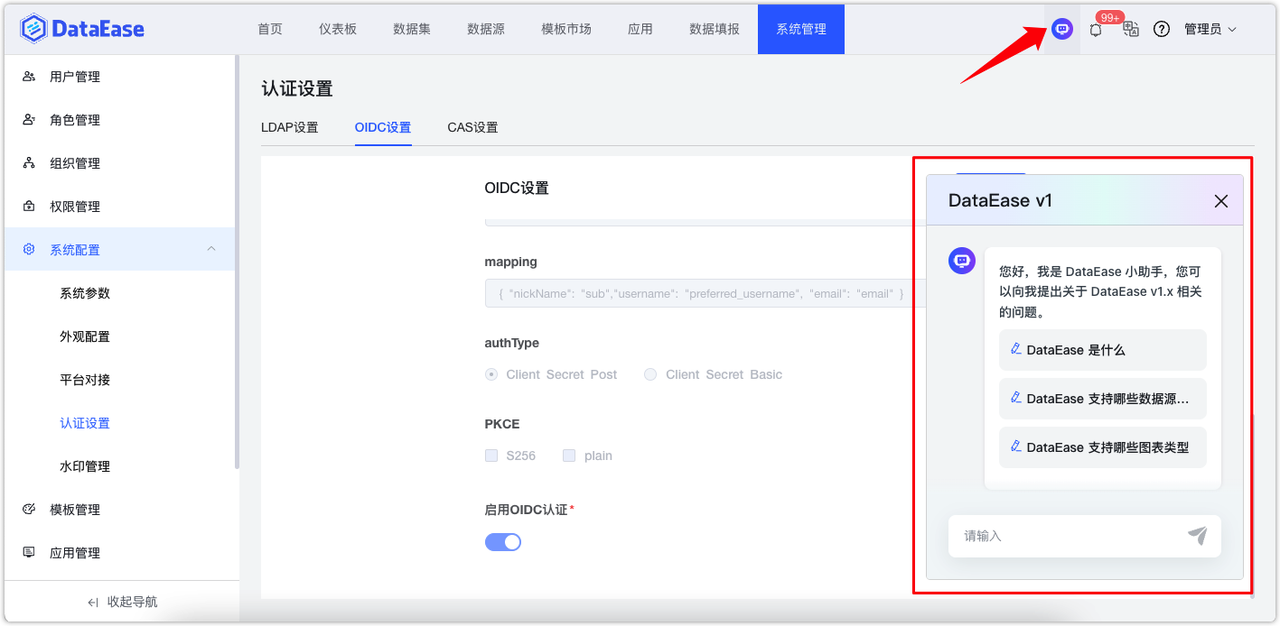Click the 组织管理 sidebar icon
This screenshot has width=1280, height=626.
[x=29, y=163]
